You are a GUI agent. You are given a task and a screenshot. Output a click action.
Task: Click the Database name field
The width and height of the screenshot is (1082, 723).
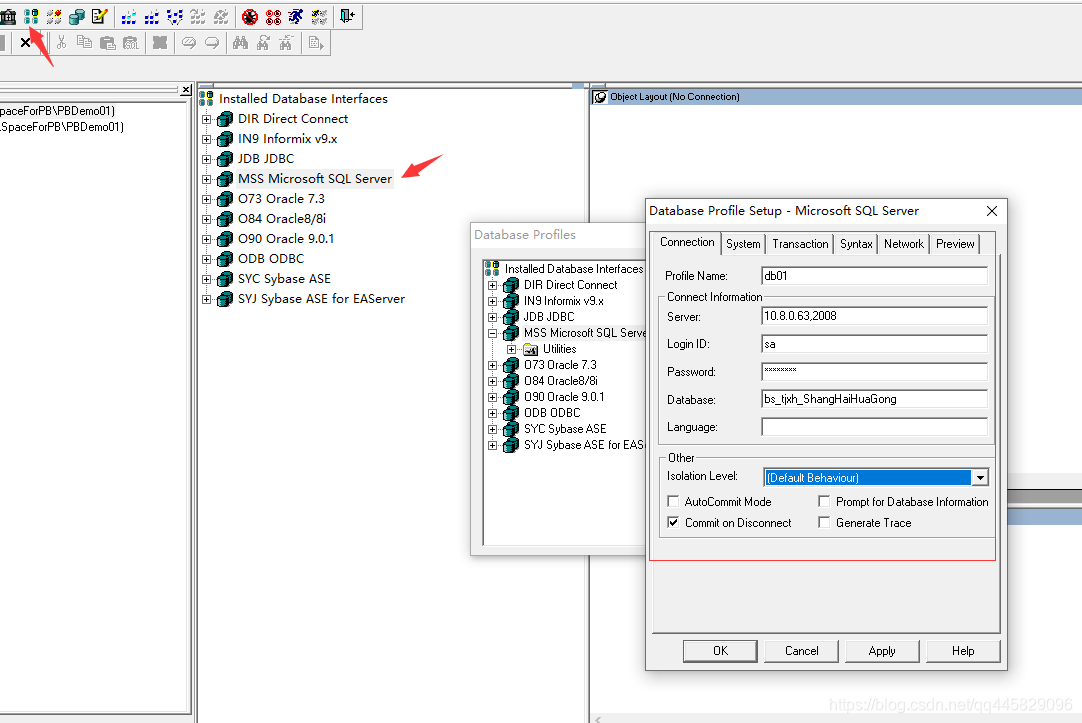(x=874, y=399)
